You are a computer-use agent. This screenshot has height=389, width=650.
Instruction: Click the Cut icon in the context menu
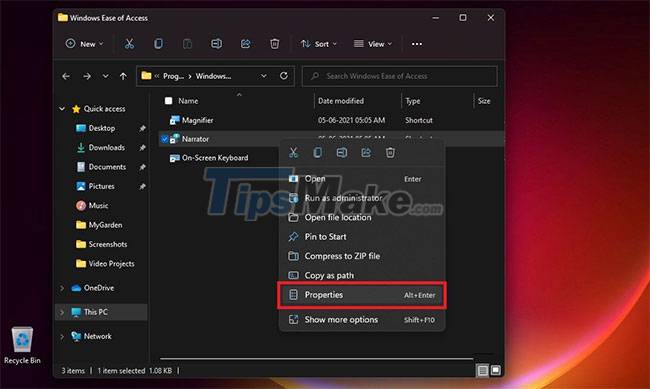[293, 153]
